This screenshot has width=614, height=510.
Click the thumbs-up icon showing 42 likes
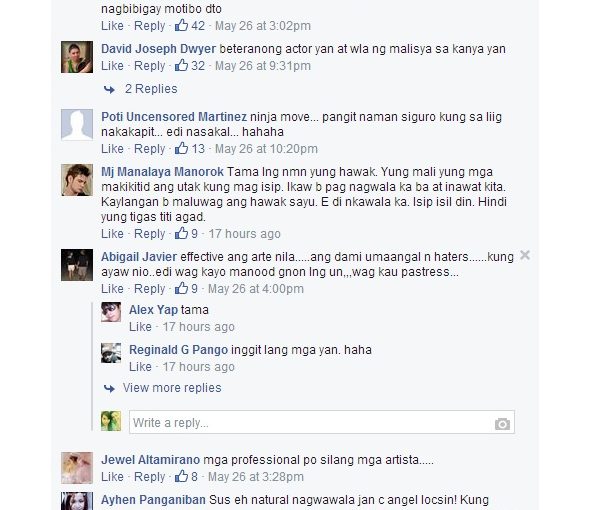(x=181, y=25)
